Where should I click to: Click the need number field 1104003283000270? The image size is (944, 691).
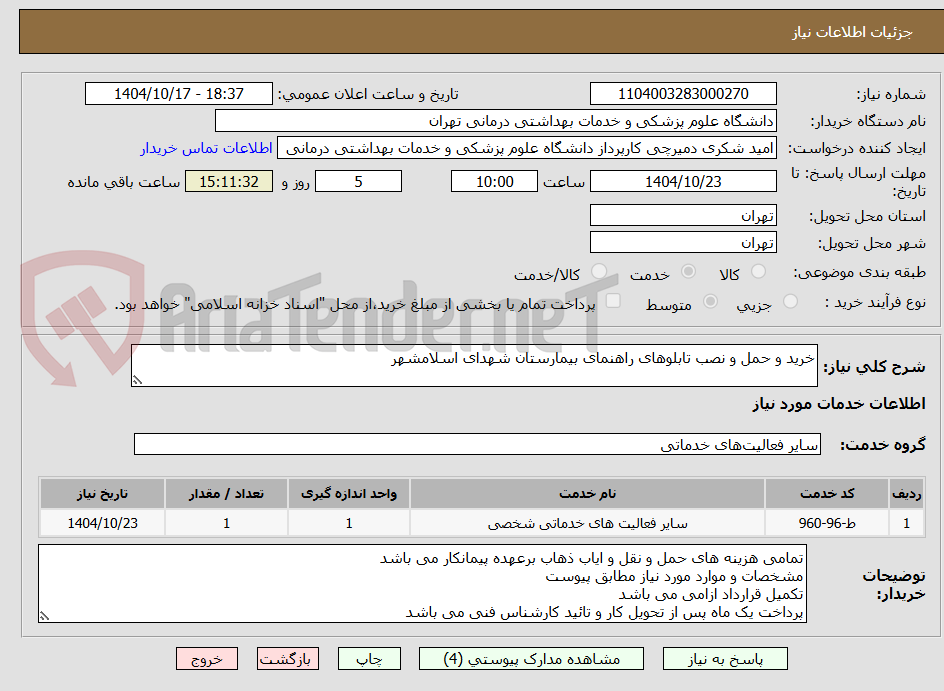pyautogui.click(x=683, y=94)
